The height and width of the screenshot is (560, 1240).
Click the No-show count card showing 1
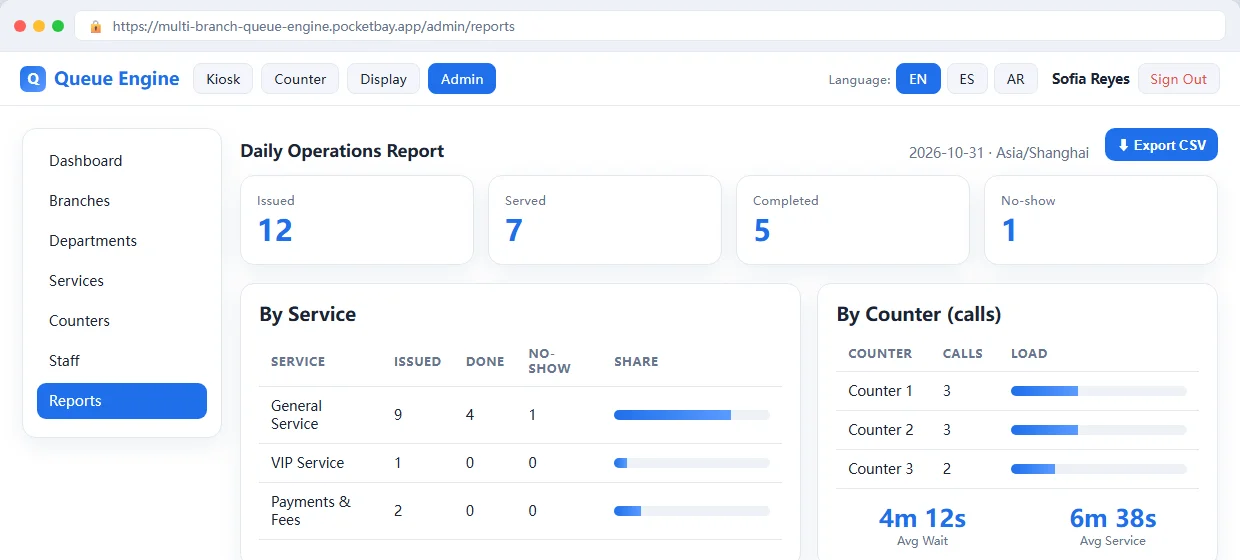(x=1101, y=220)
